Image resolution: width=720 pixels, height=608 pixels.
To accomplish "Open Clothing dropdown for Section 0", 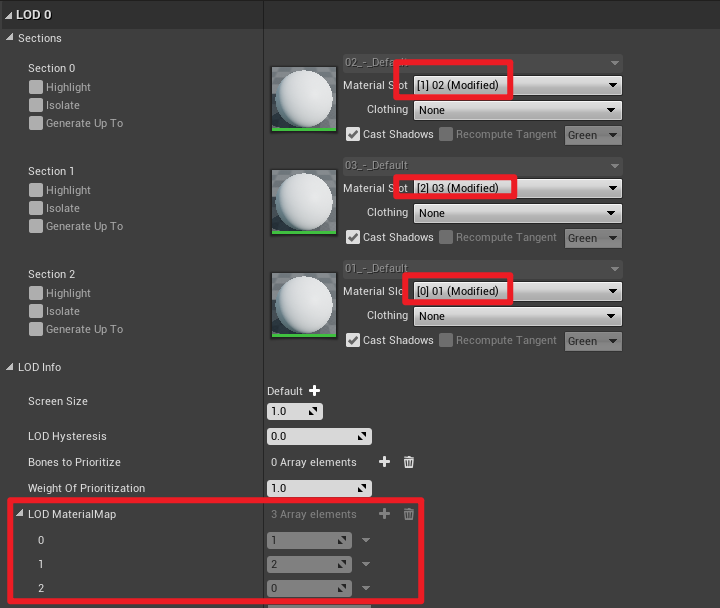I will coord(518,110).
